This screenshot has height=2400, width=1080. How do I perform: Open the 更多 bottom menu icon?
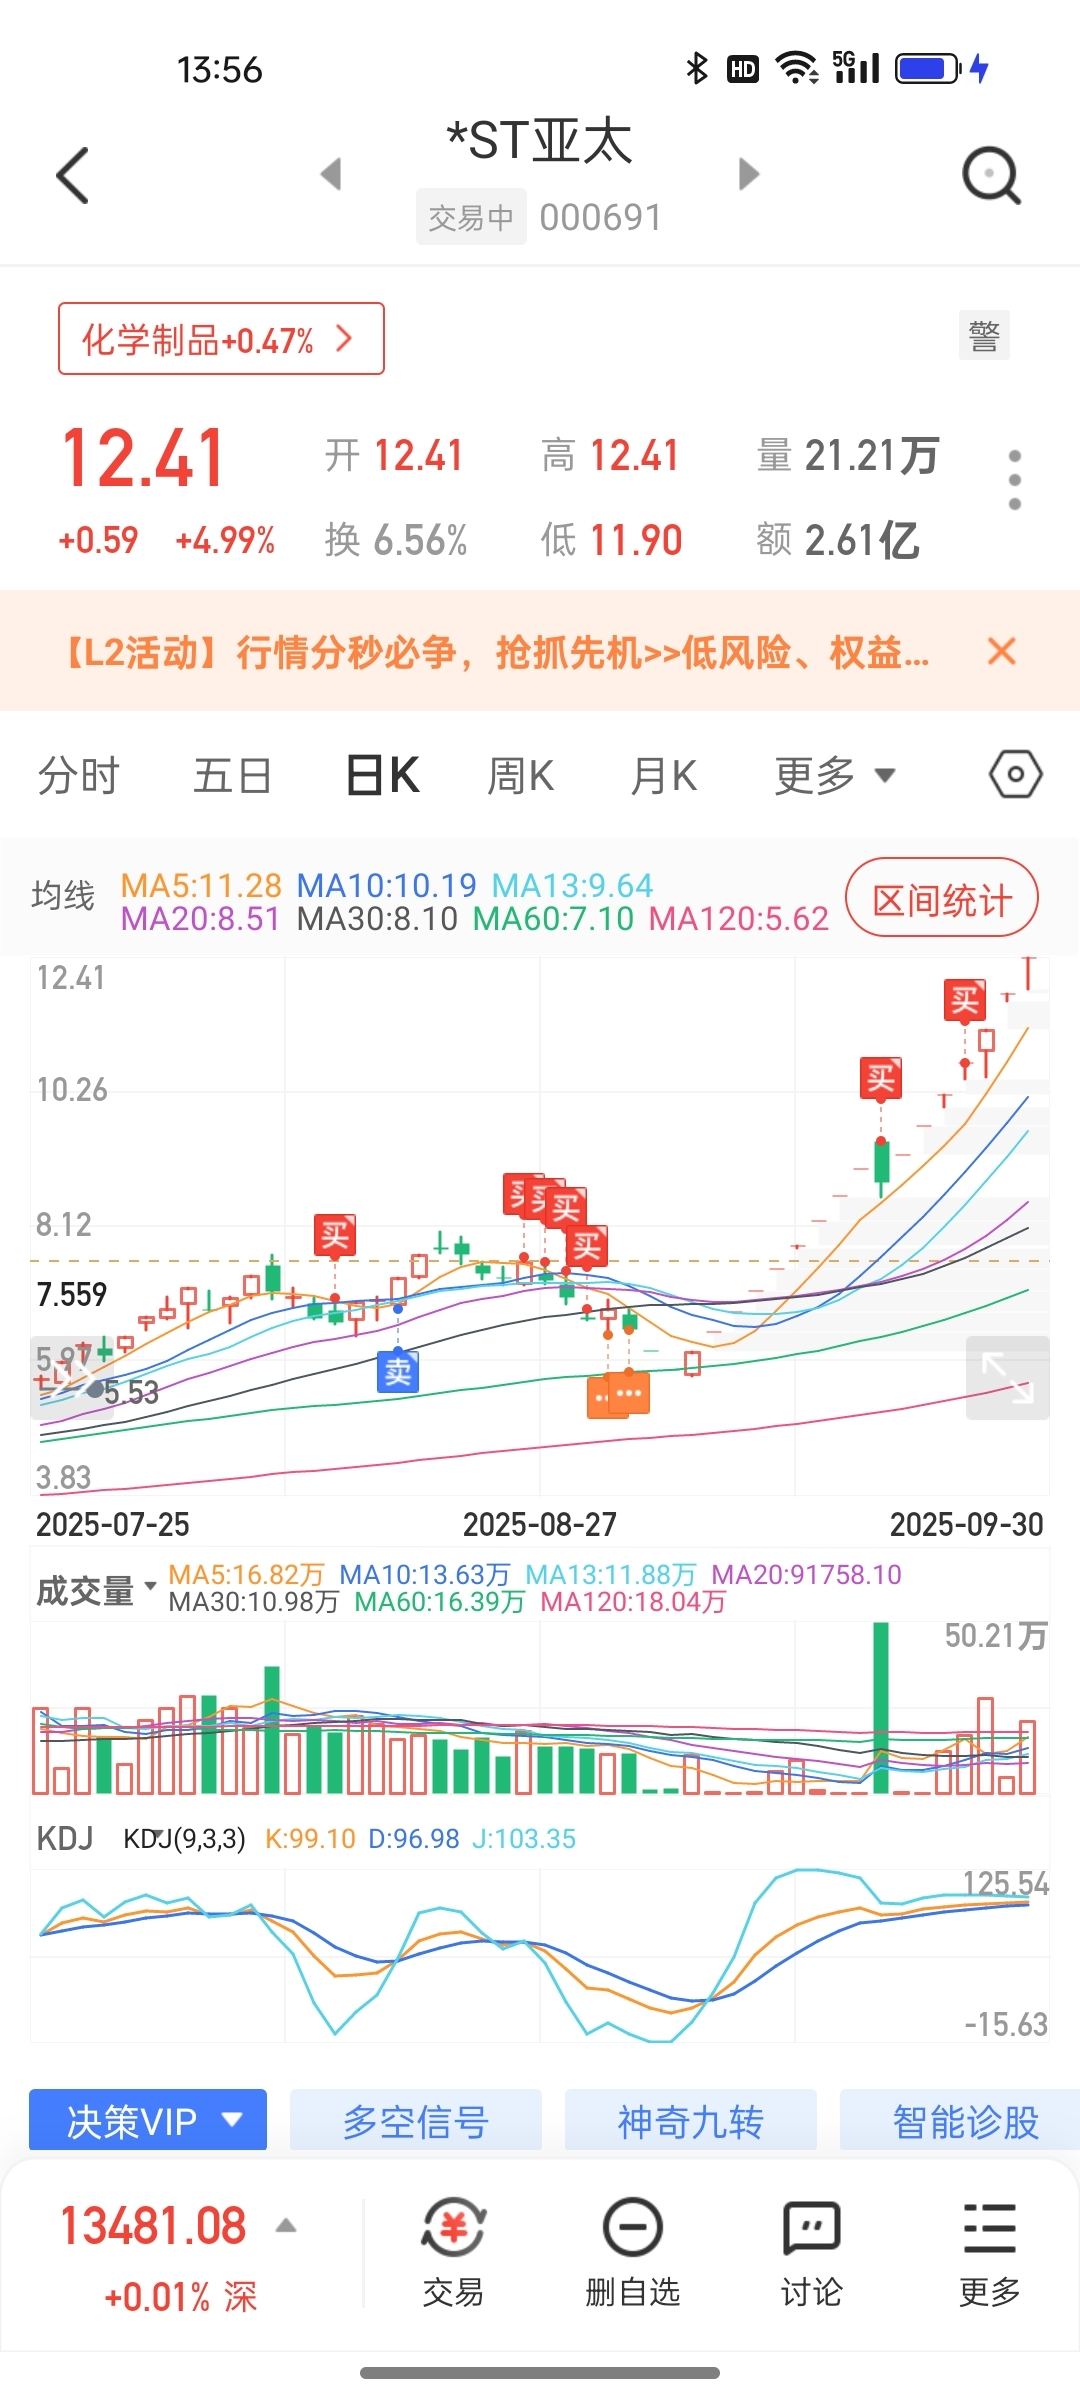990,2254
